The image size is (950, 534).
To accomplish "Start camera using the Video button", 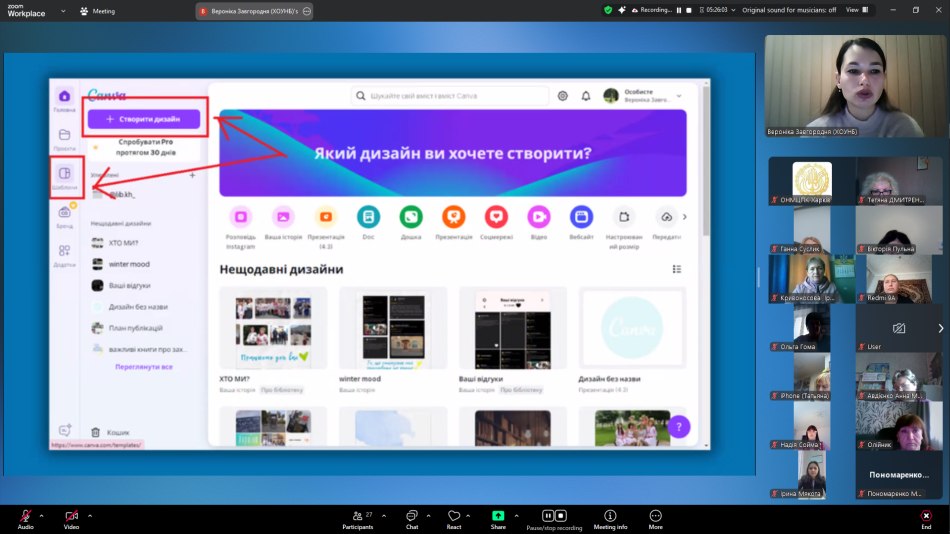I will (71, 517).
